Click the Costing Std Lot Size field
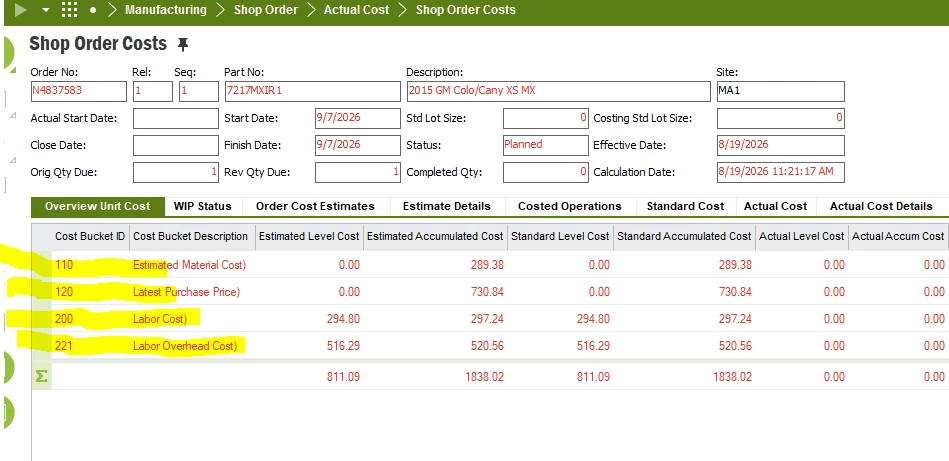The width and height of the screenshot is (949, 461). click(x=781, y=119)
